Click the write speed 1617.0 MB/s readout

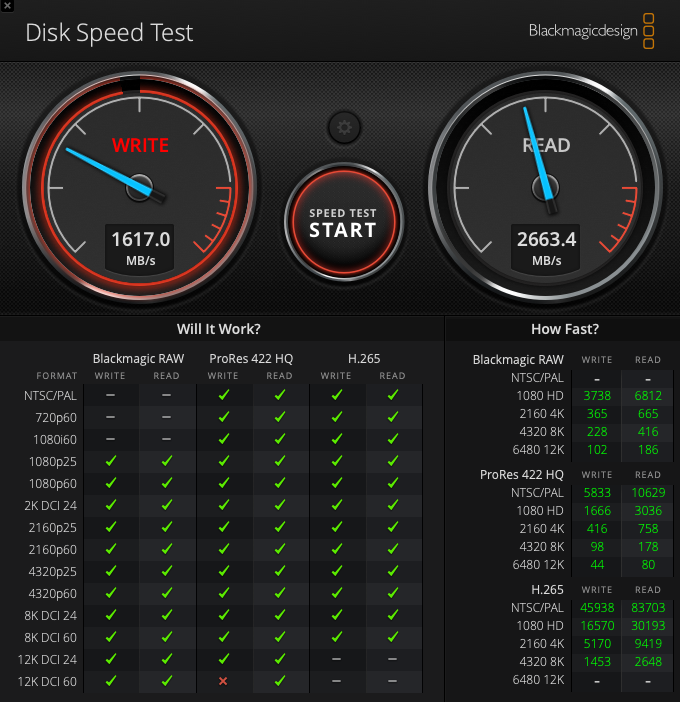point(140,248)
